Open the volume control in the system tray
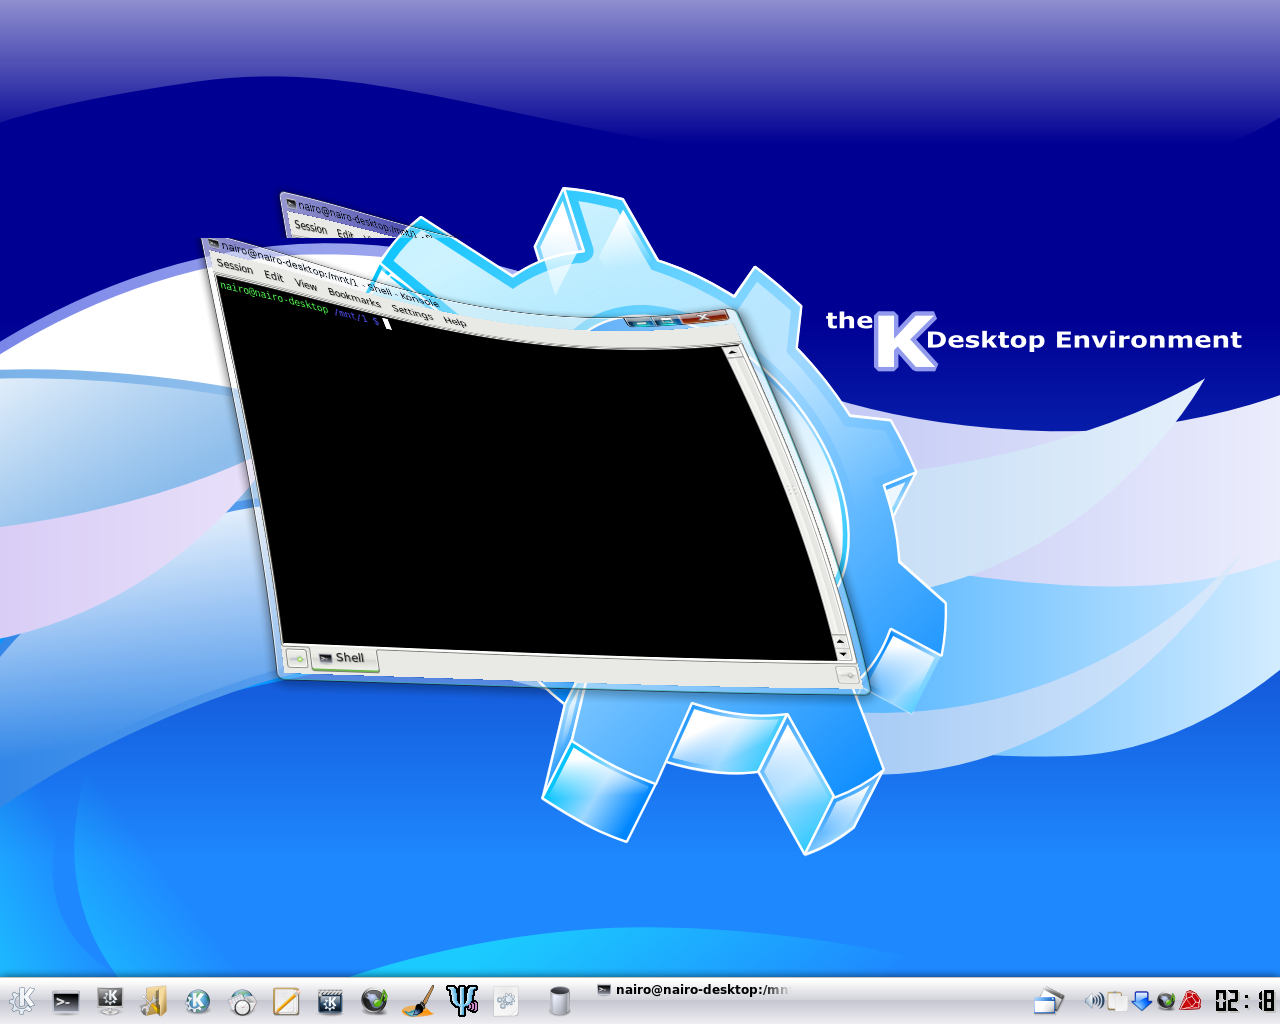 (x=1094, y=1000)
